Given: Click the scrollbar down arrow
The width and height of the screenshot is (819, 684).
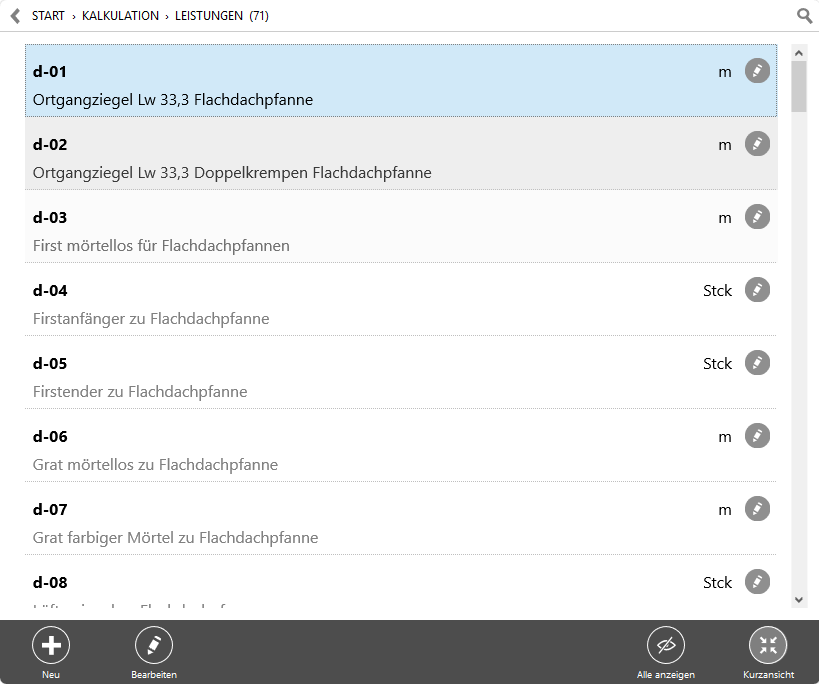Looking at the screenshot, I should (798, 600).
